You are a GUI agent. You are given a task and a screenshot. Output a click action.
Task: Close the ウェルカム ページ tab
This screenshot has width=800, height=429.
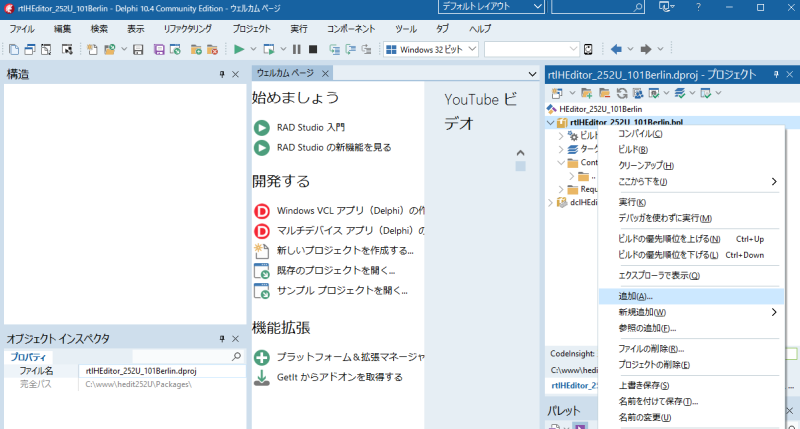[325, 73]
